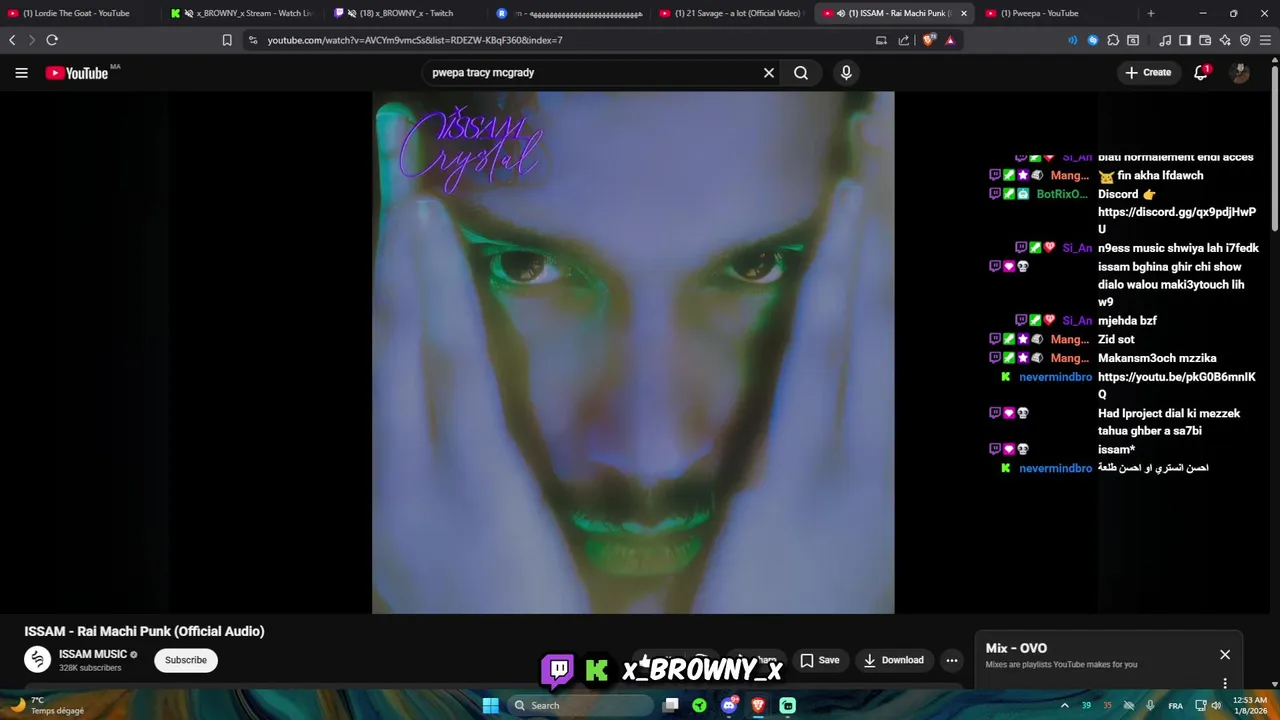The height and width of the screenshot is (720, 1280).
Task: Go back with the browser back arrow
Action: (x=12, y=40)
